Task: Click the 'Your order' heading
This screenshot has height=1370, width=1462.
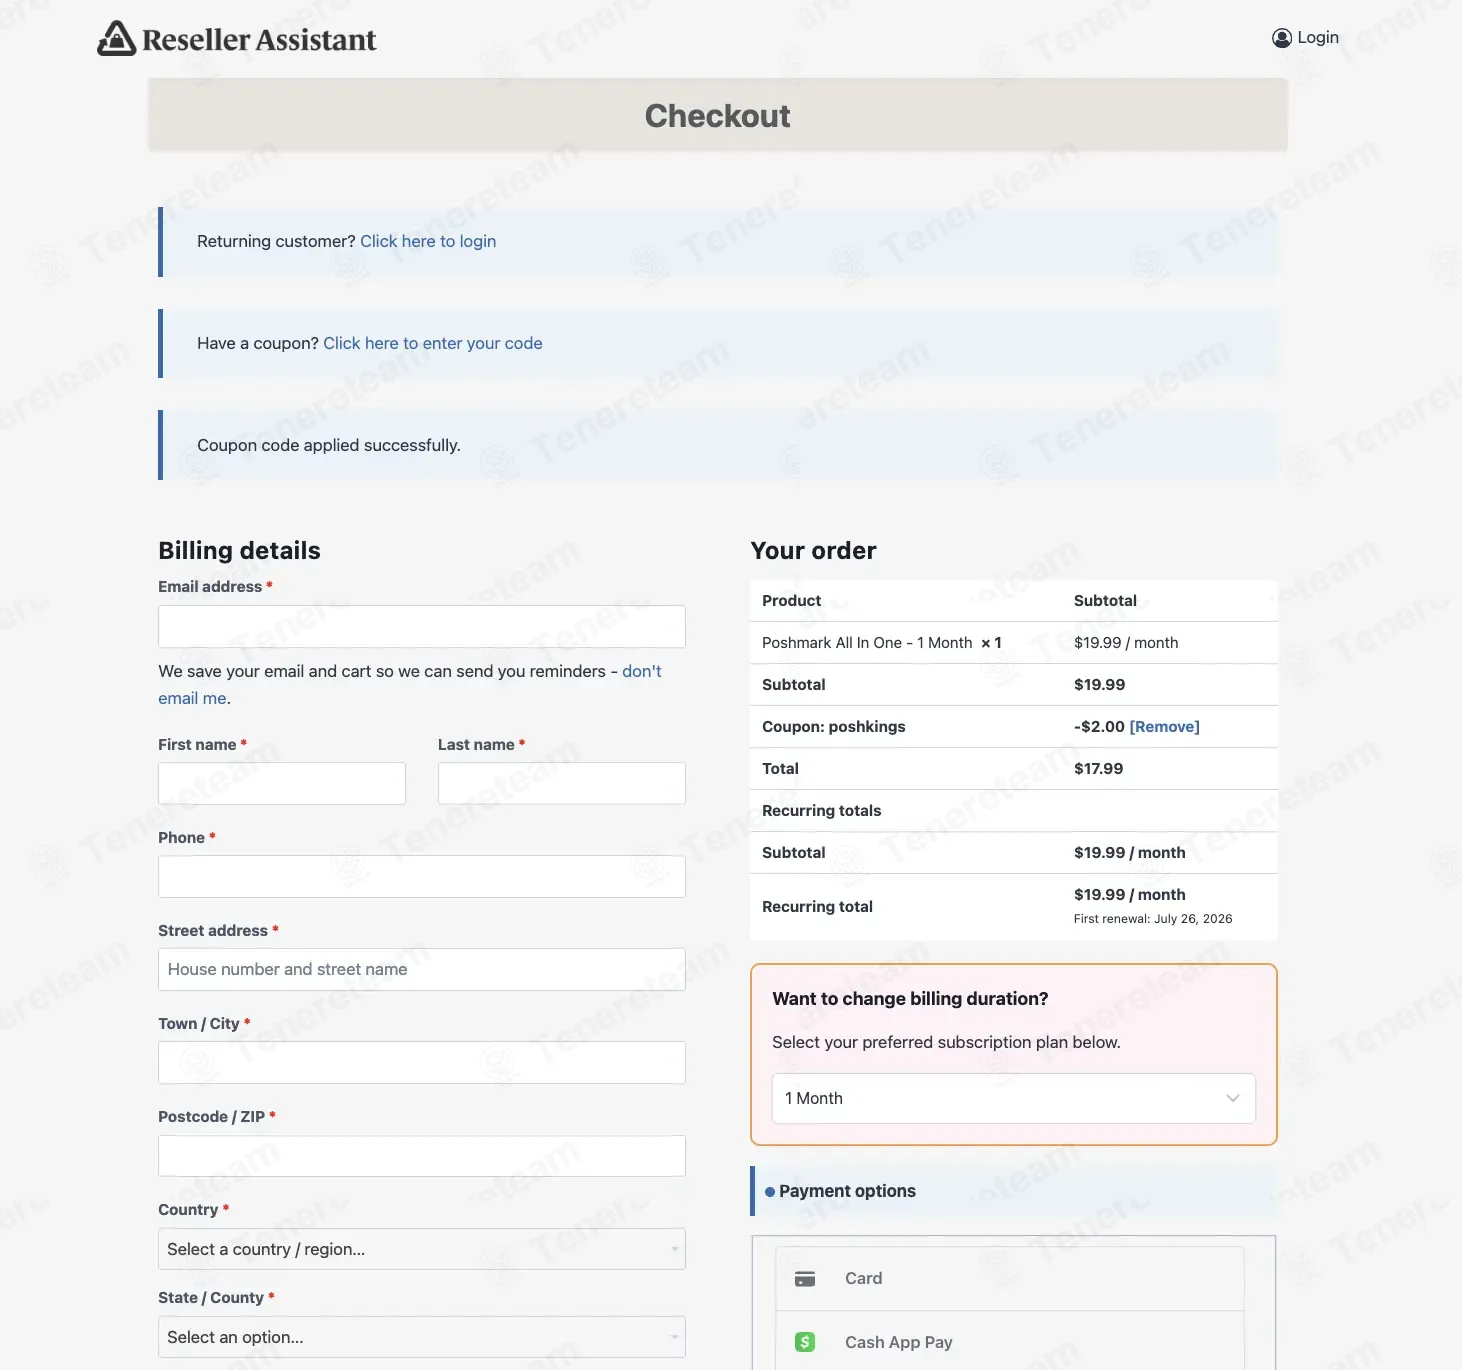Action: click(x=813, y=551)
